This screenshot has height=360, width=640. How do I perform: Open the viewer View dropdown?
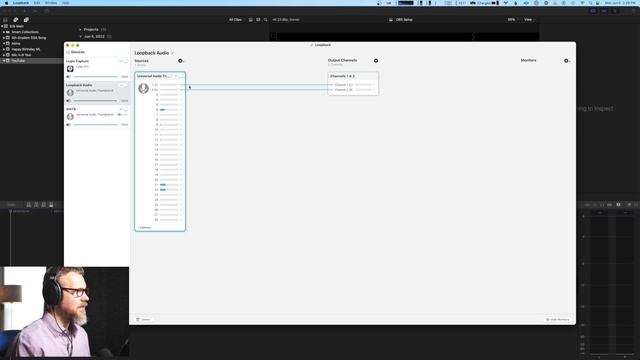[529, 20]
